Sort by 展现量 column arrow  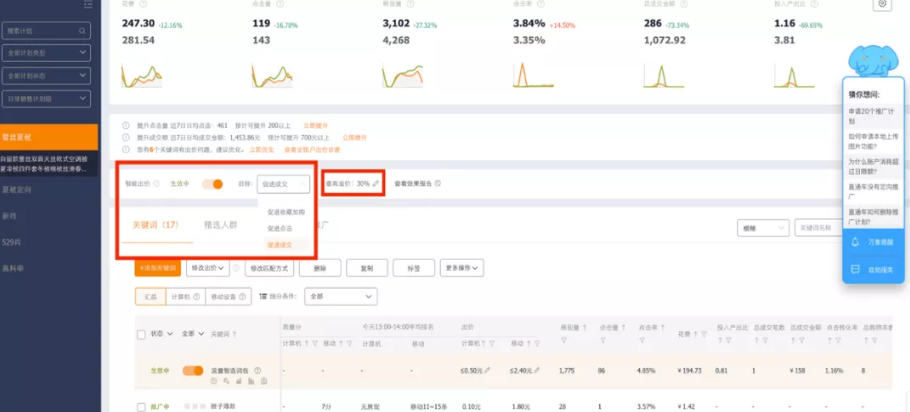tap(584, 327)
